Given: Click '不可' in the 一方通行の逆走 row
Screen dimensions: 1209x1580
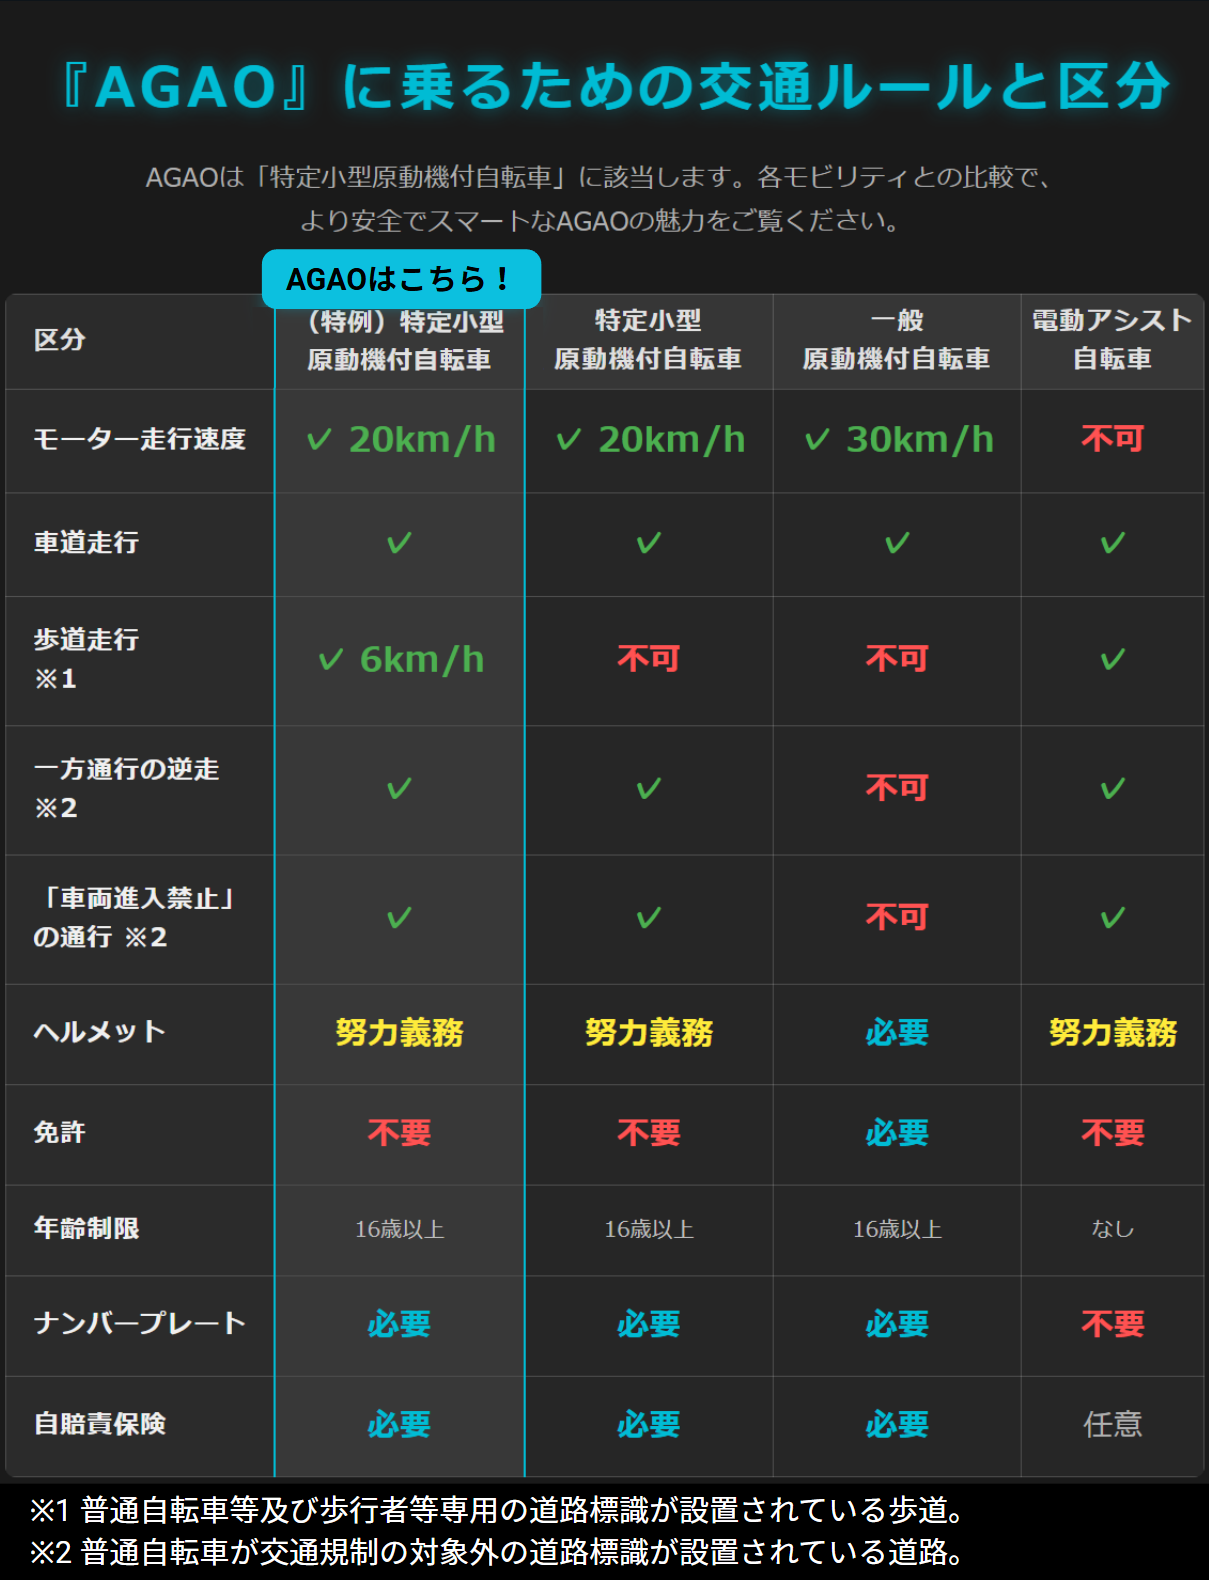Looking at the screenshot, I should [x=897, y=788].
